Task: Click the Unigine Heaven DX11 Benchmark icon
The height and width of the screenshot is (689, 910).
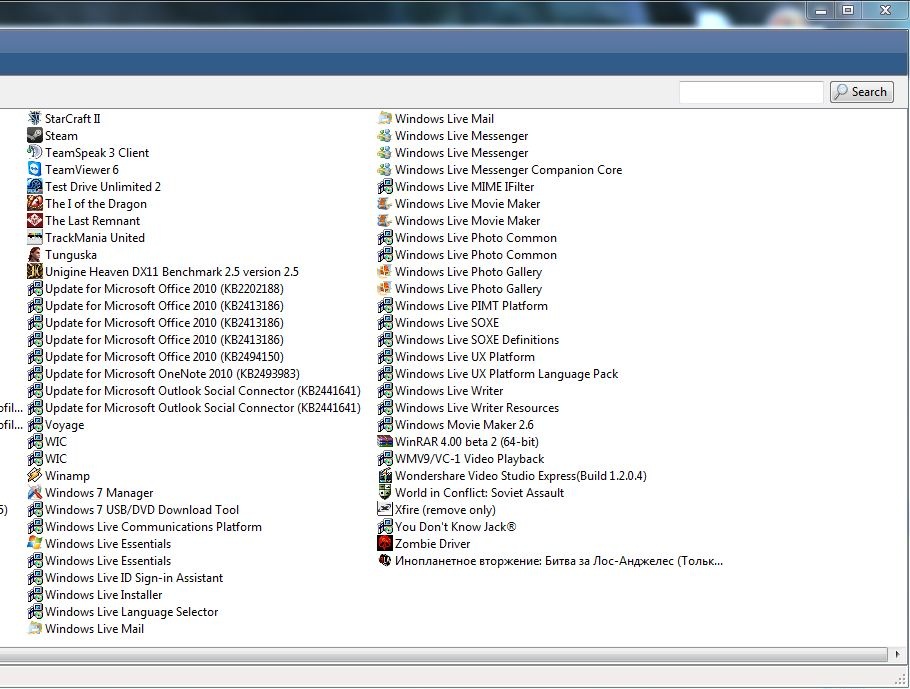Action: (35, 271)
